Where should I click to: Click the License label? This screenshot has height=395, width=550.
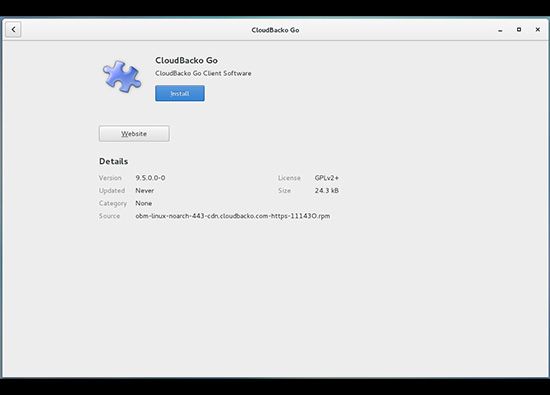click(x=289, y=178)
